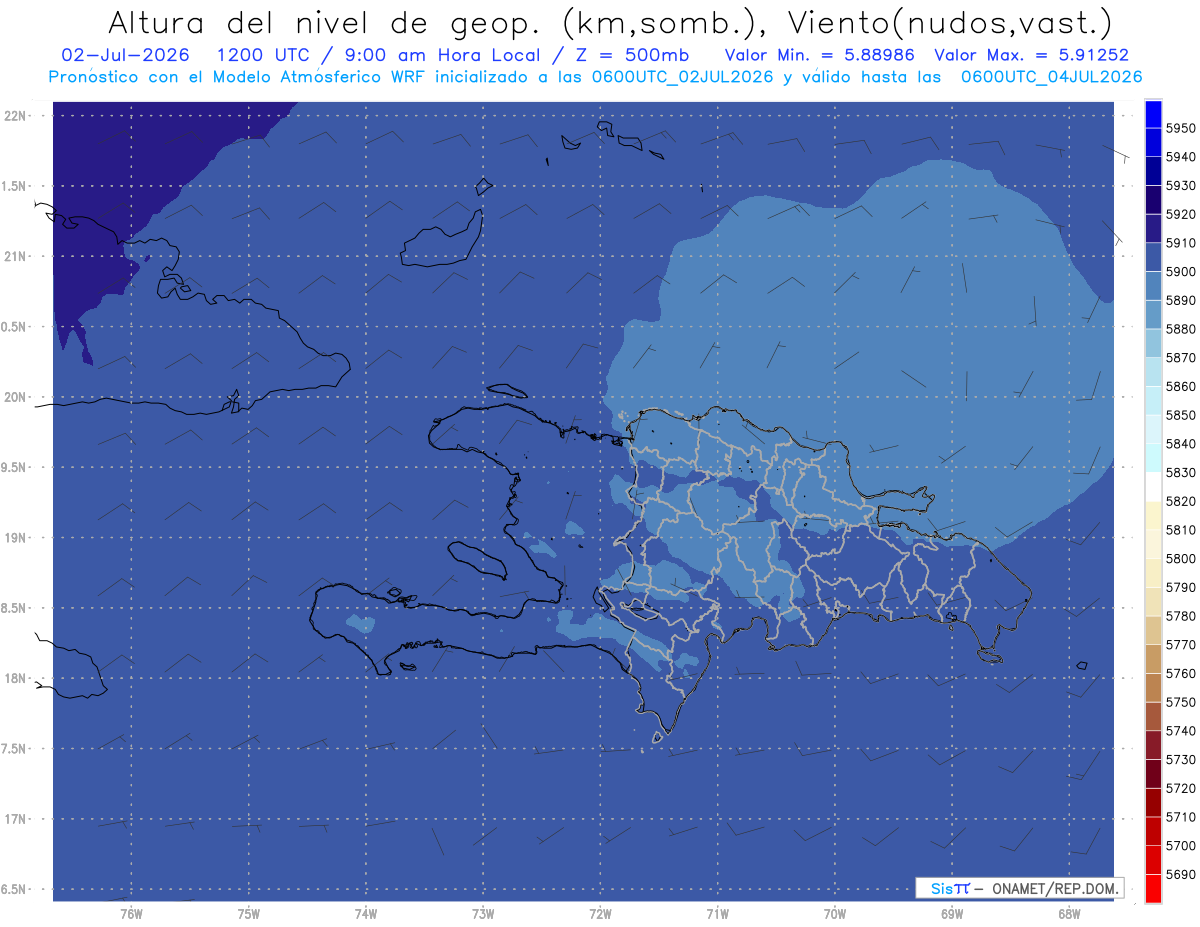Click the "5800" color bar label
This screenshot has height=927, width=1200.
(1181, 558)
